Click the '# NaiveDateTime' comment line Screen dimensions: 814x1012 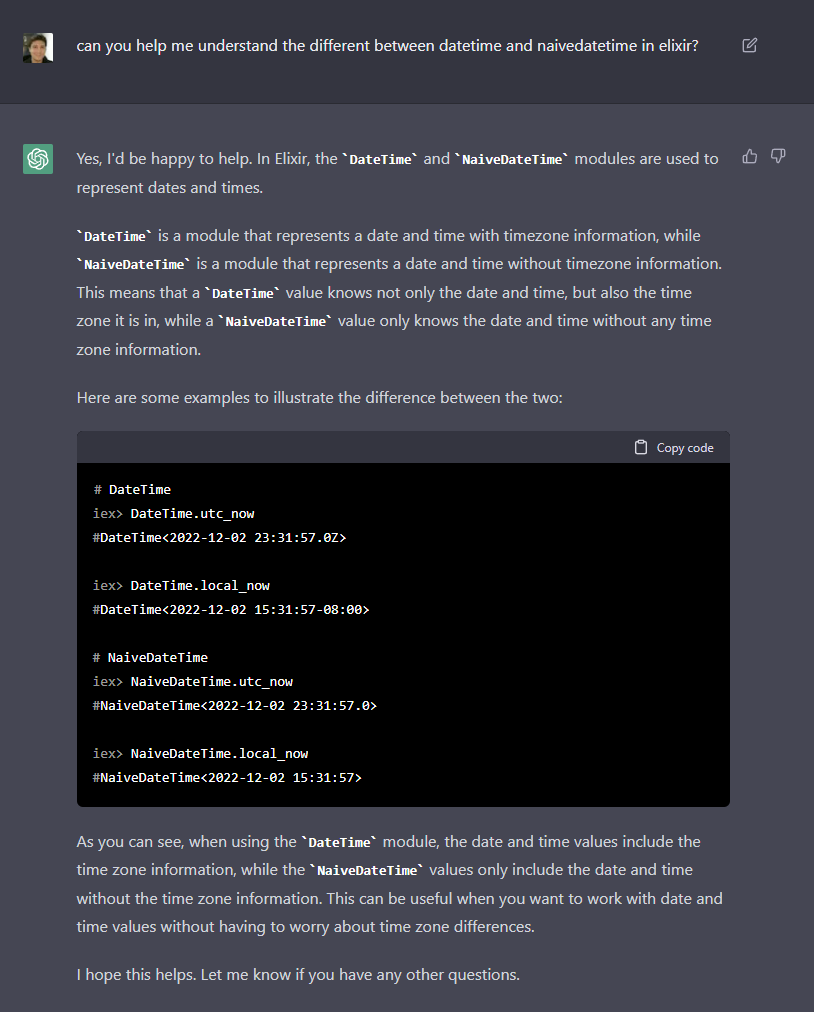pos(150,658)
